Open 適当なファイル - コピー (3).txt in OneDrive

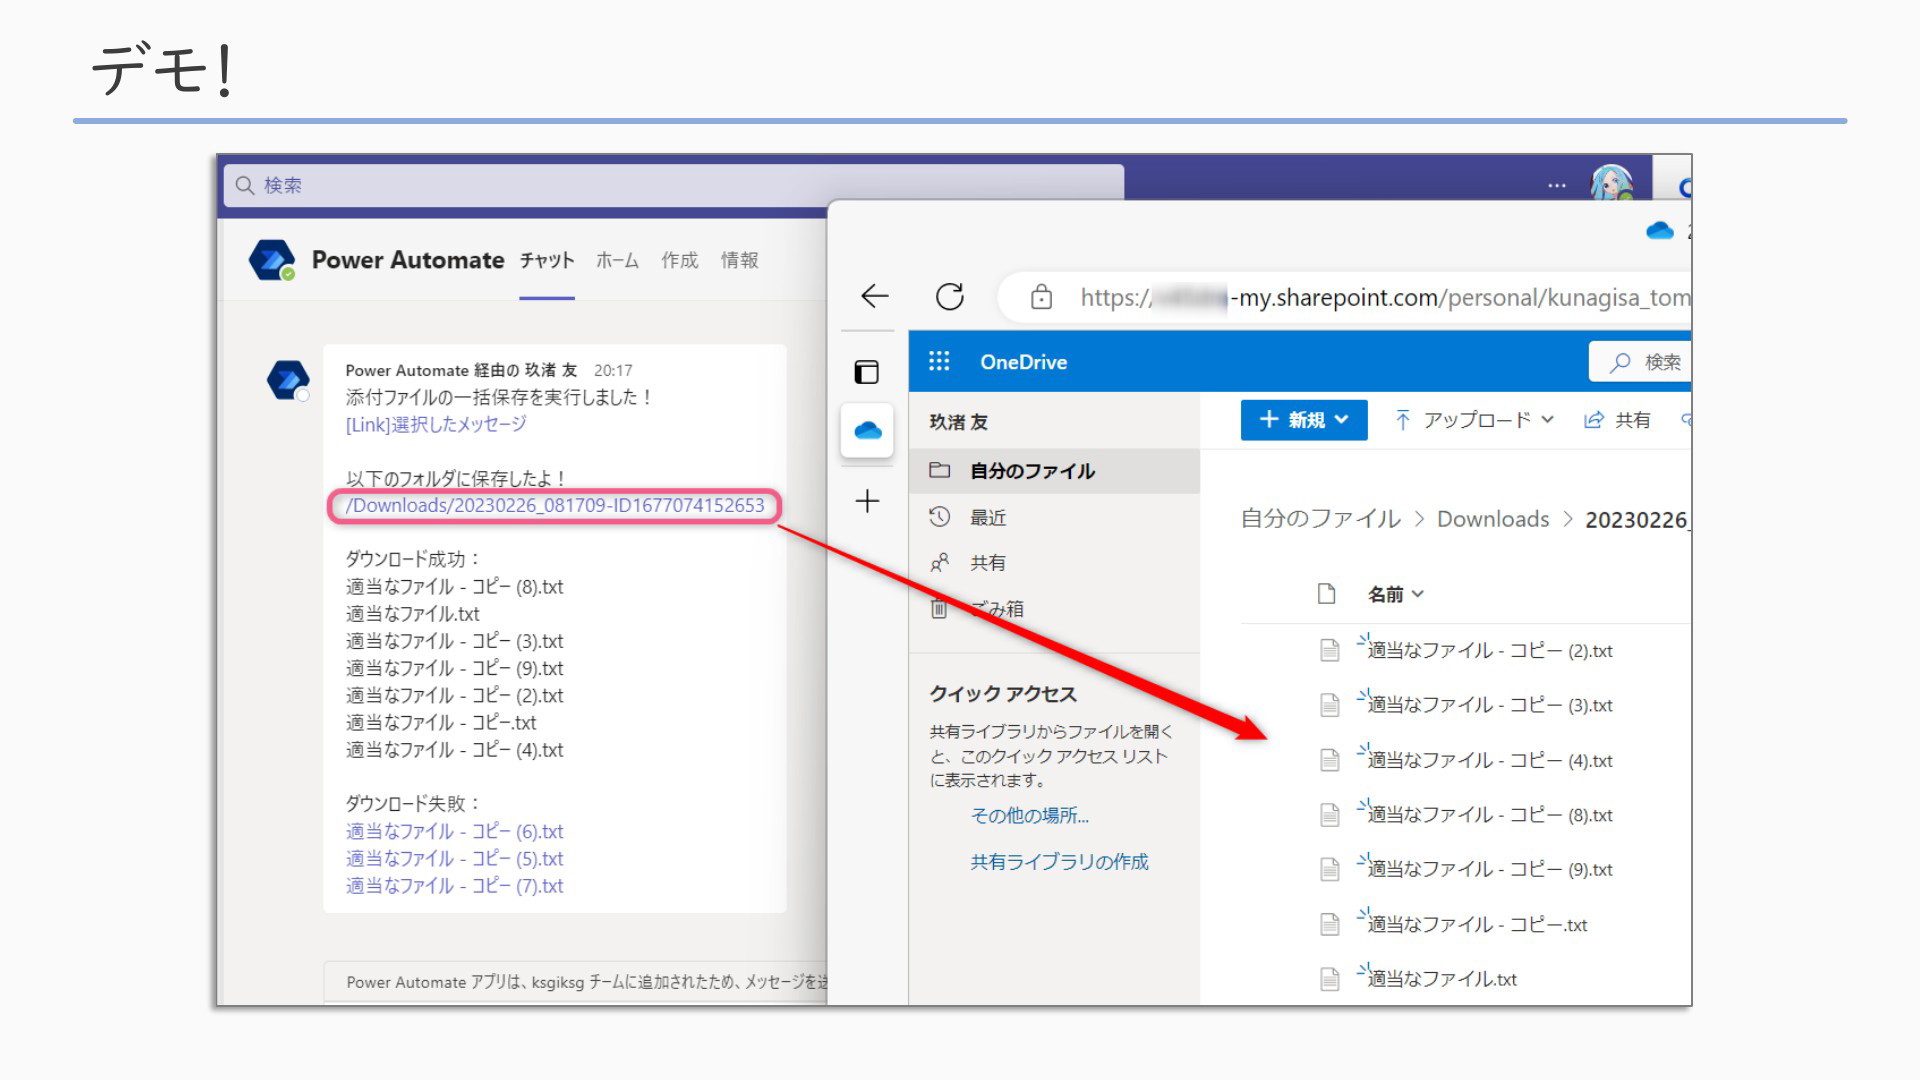coord(1490,705)
